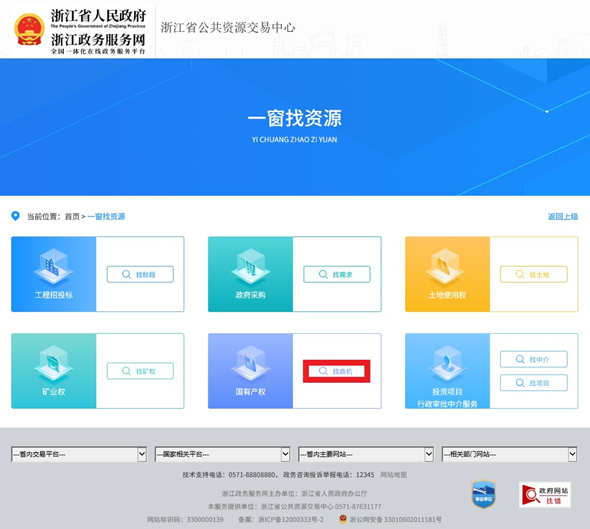590x529 pixels.
Task: Click the 找商机 search button
Action: (x=337, y=371)
